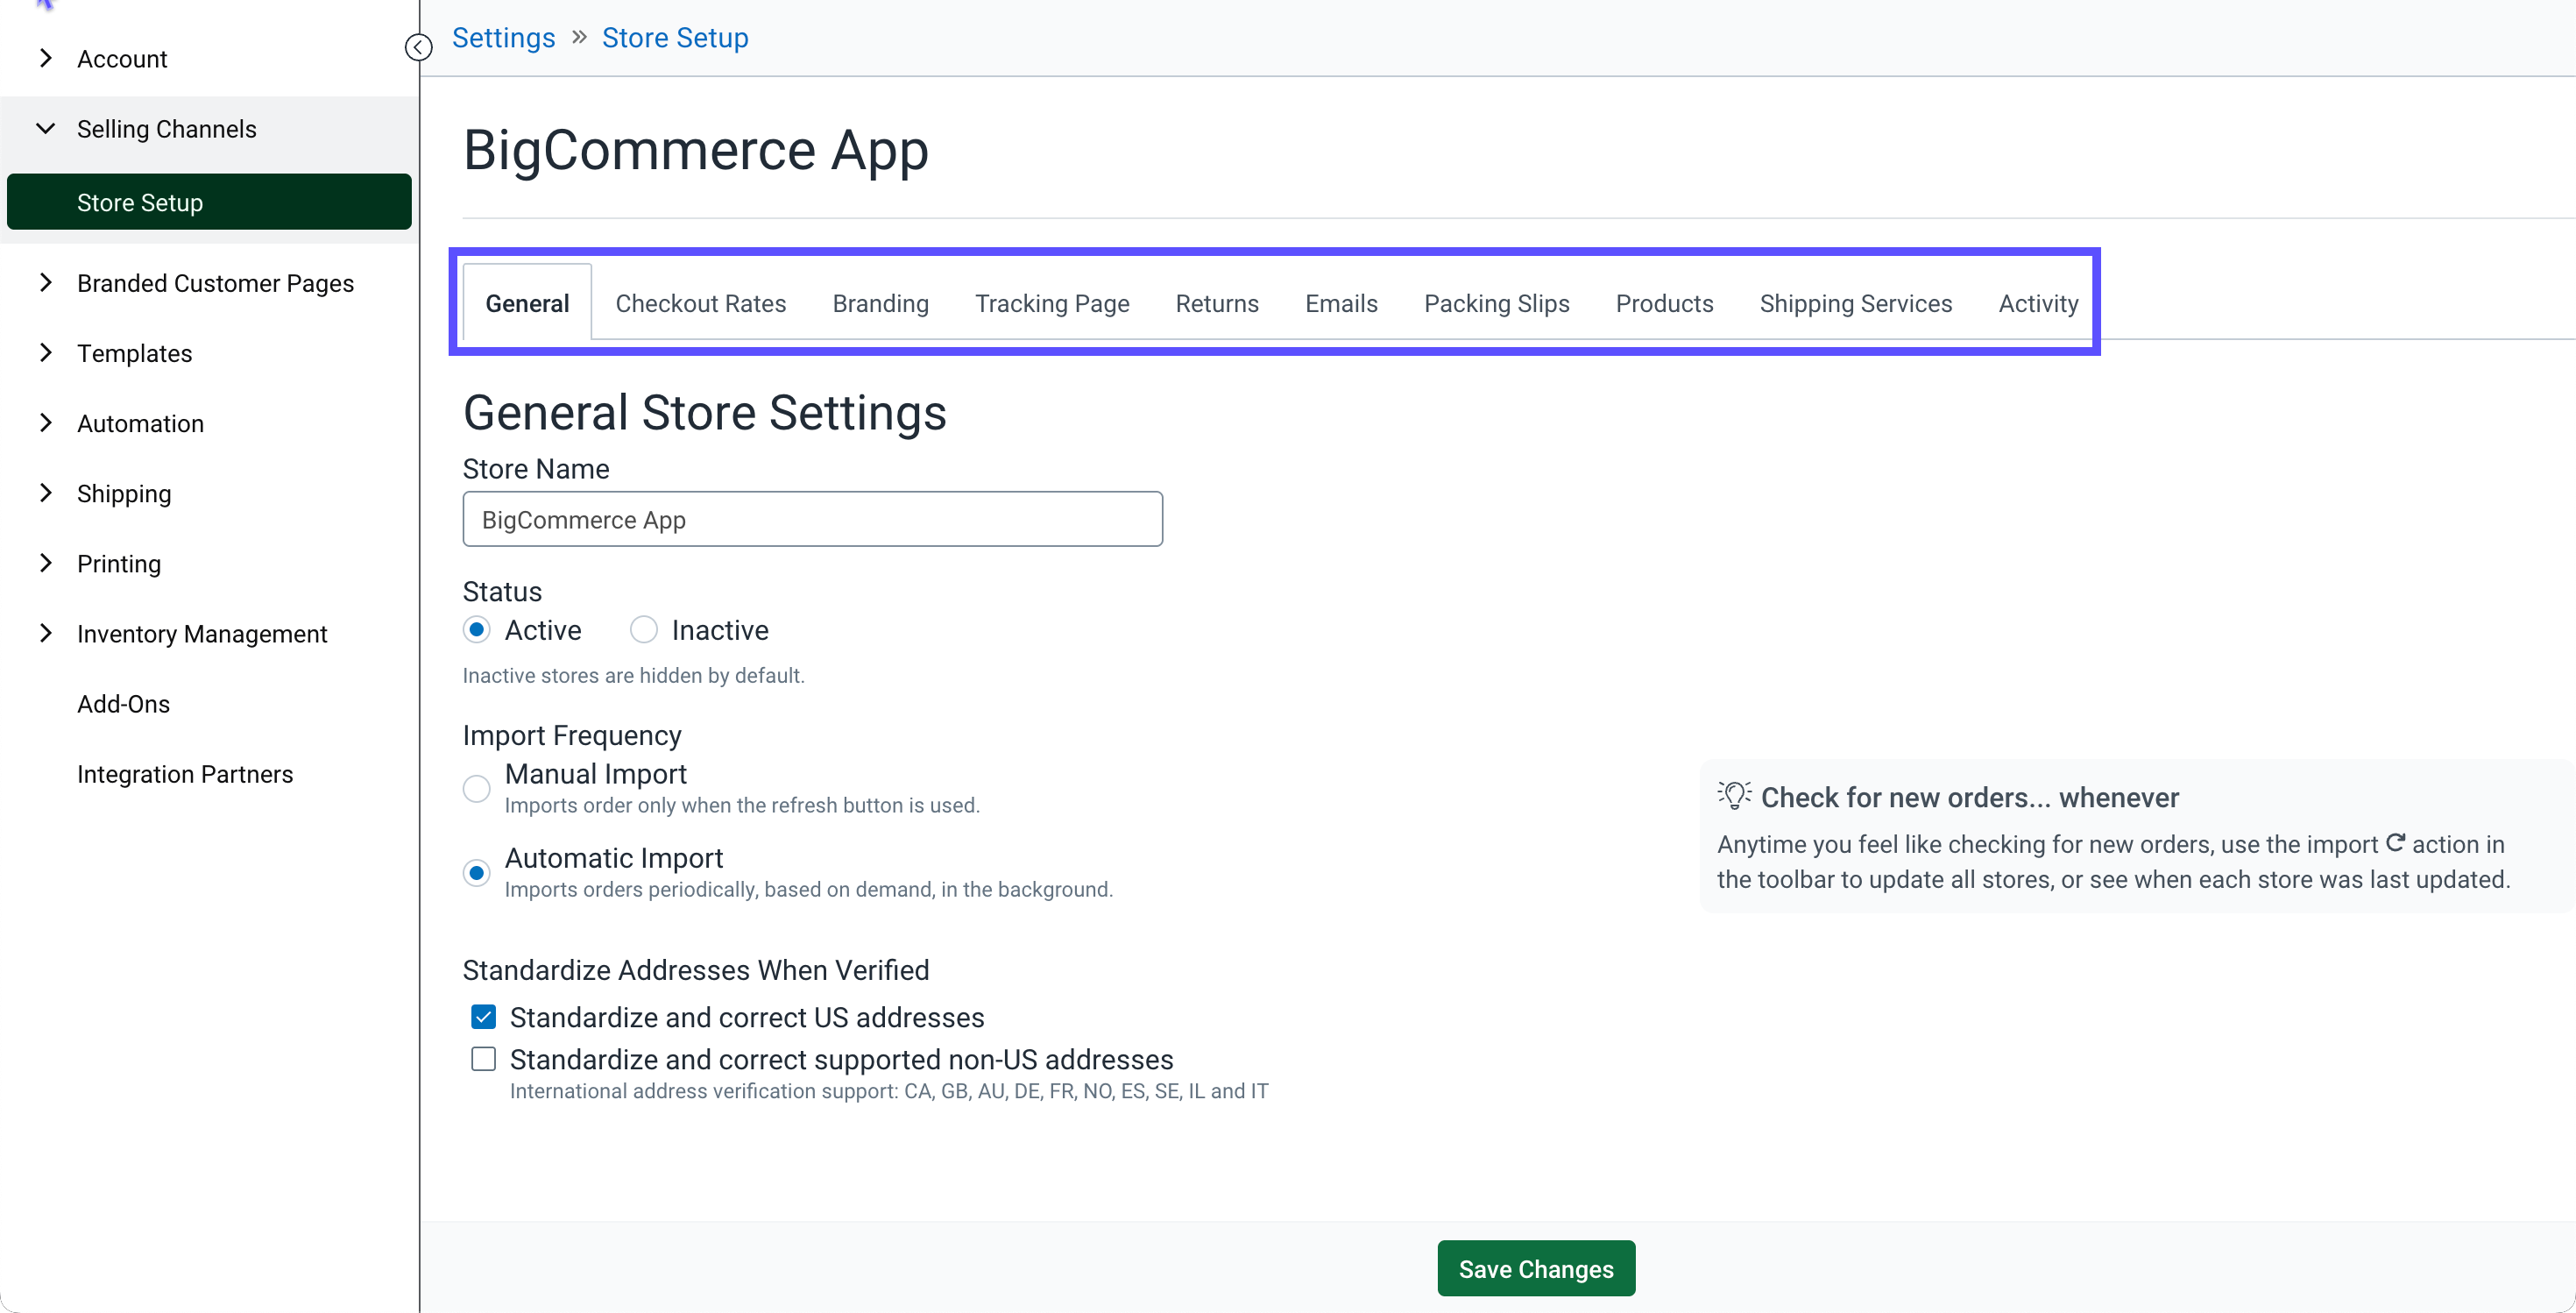
Task: Click the Store Name input field
Action: point(812,519)
